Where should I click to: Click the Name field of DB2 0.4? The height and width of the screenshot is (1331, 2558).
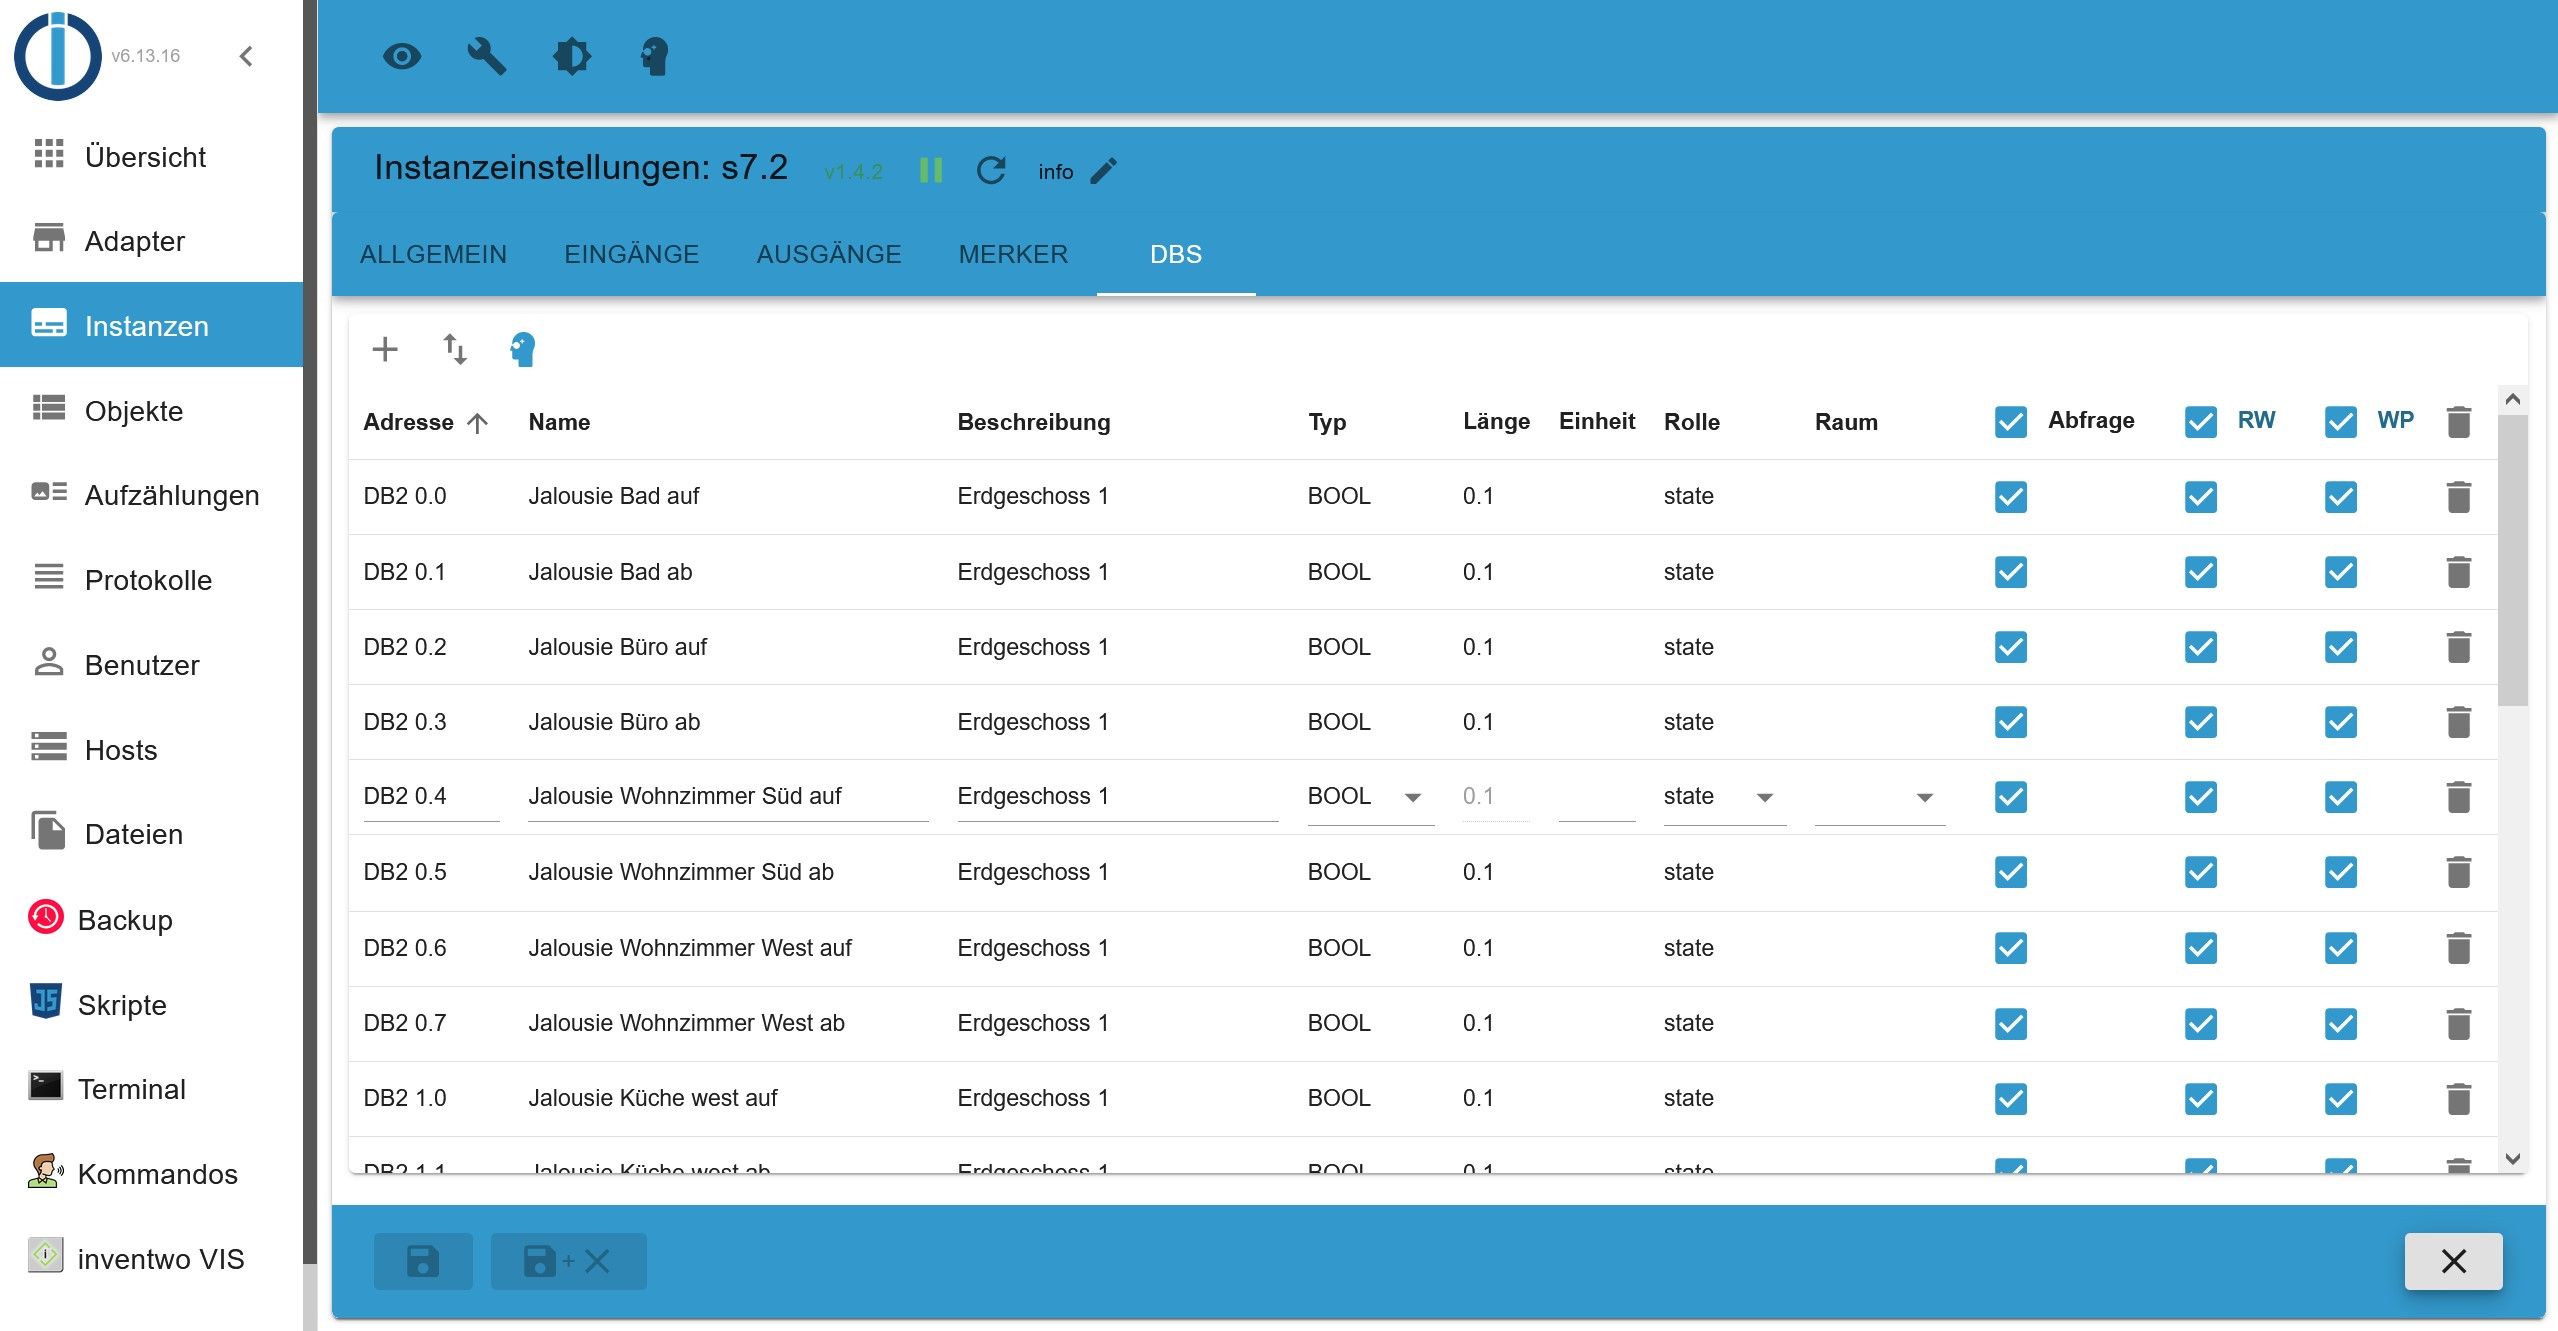coord(726,797)
